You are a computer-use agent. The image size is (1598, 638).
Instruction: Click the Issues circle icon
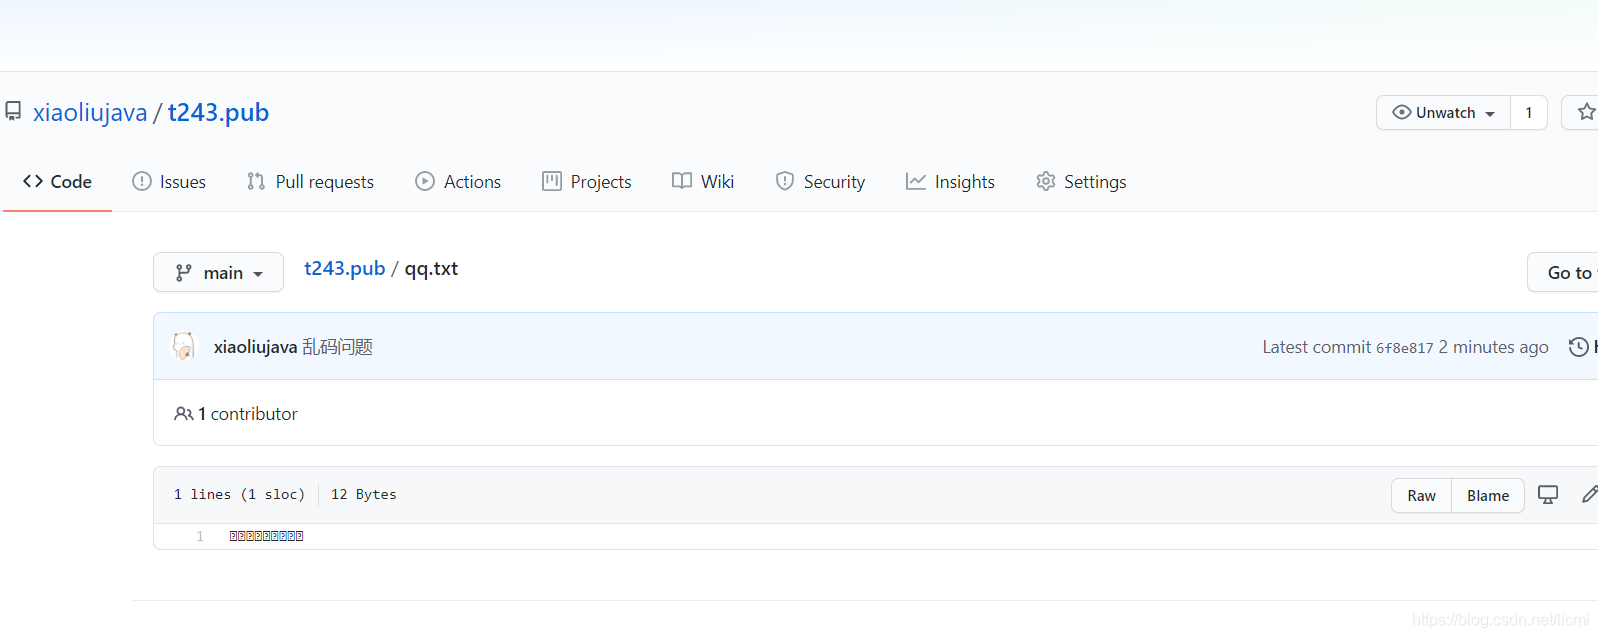click(x=142, y=181)
